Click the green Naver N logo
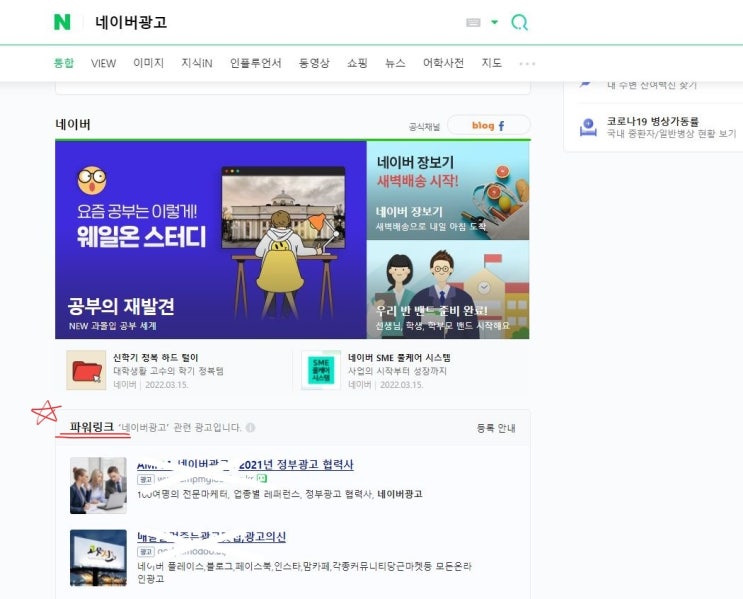 point(62,22)
